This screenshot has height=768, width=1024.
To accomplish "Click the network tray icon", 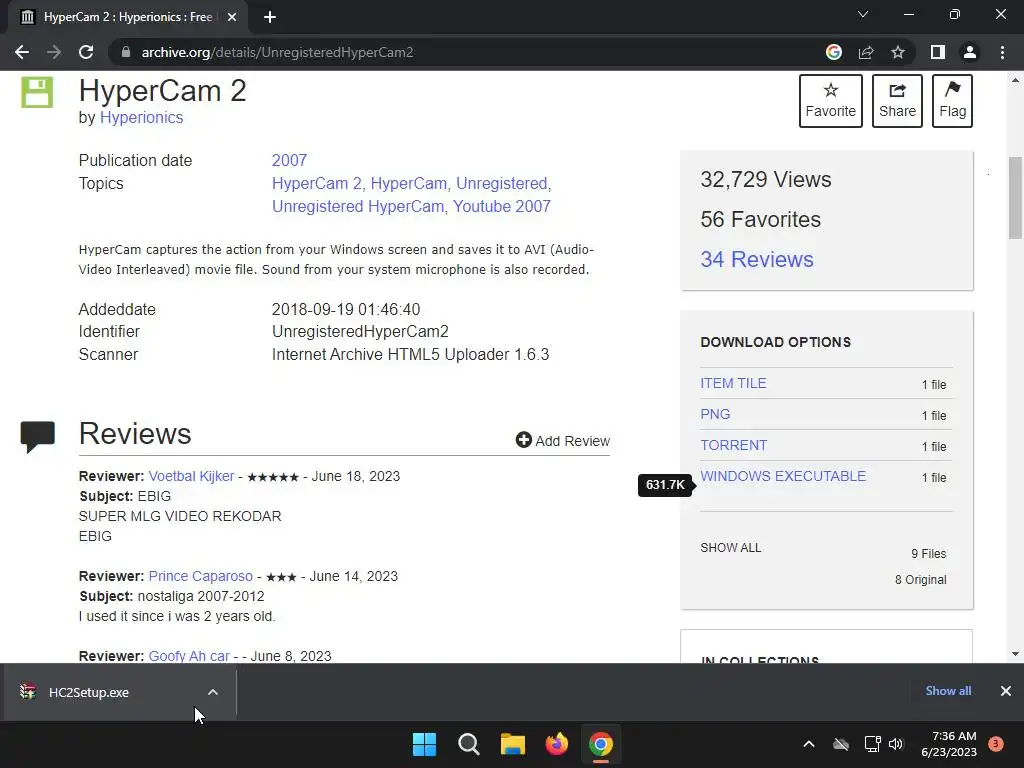I will point(872,744).
